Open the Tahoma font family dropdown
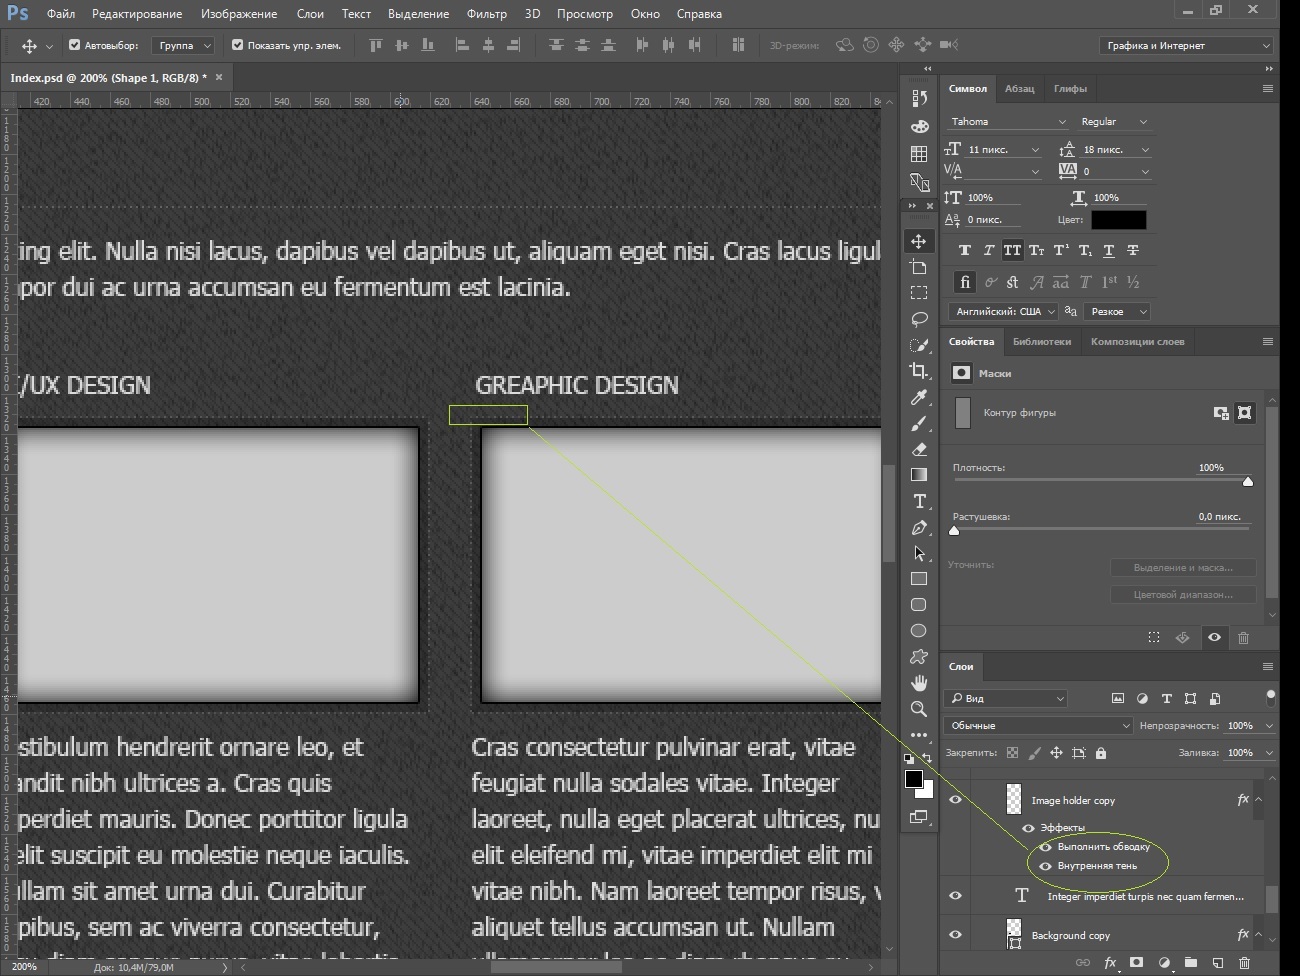The width and height of the screenshot is (1300, 976). (x=1007, y=122)
